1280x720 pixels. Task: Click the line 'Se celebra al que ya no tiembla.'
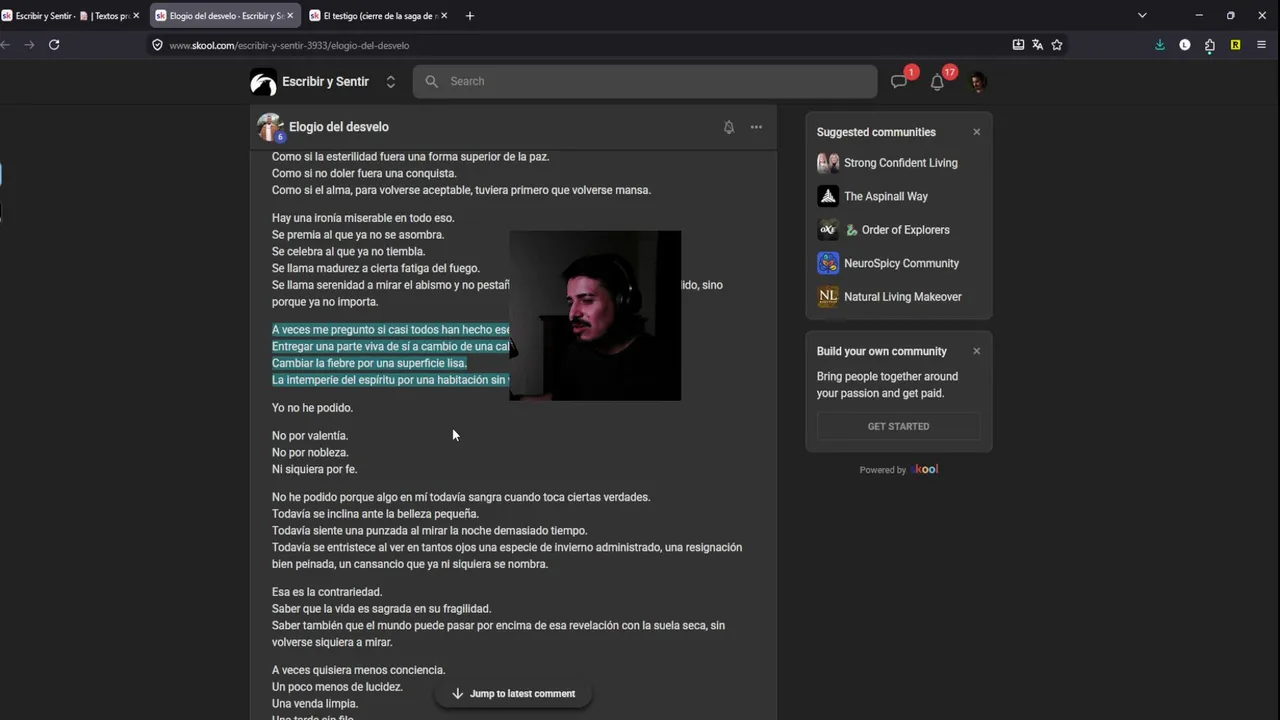point(348,251)
